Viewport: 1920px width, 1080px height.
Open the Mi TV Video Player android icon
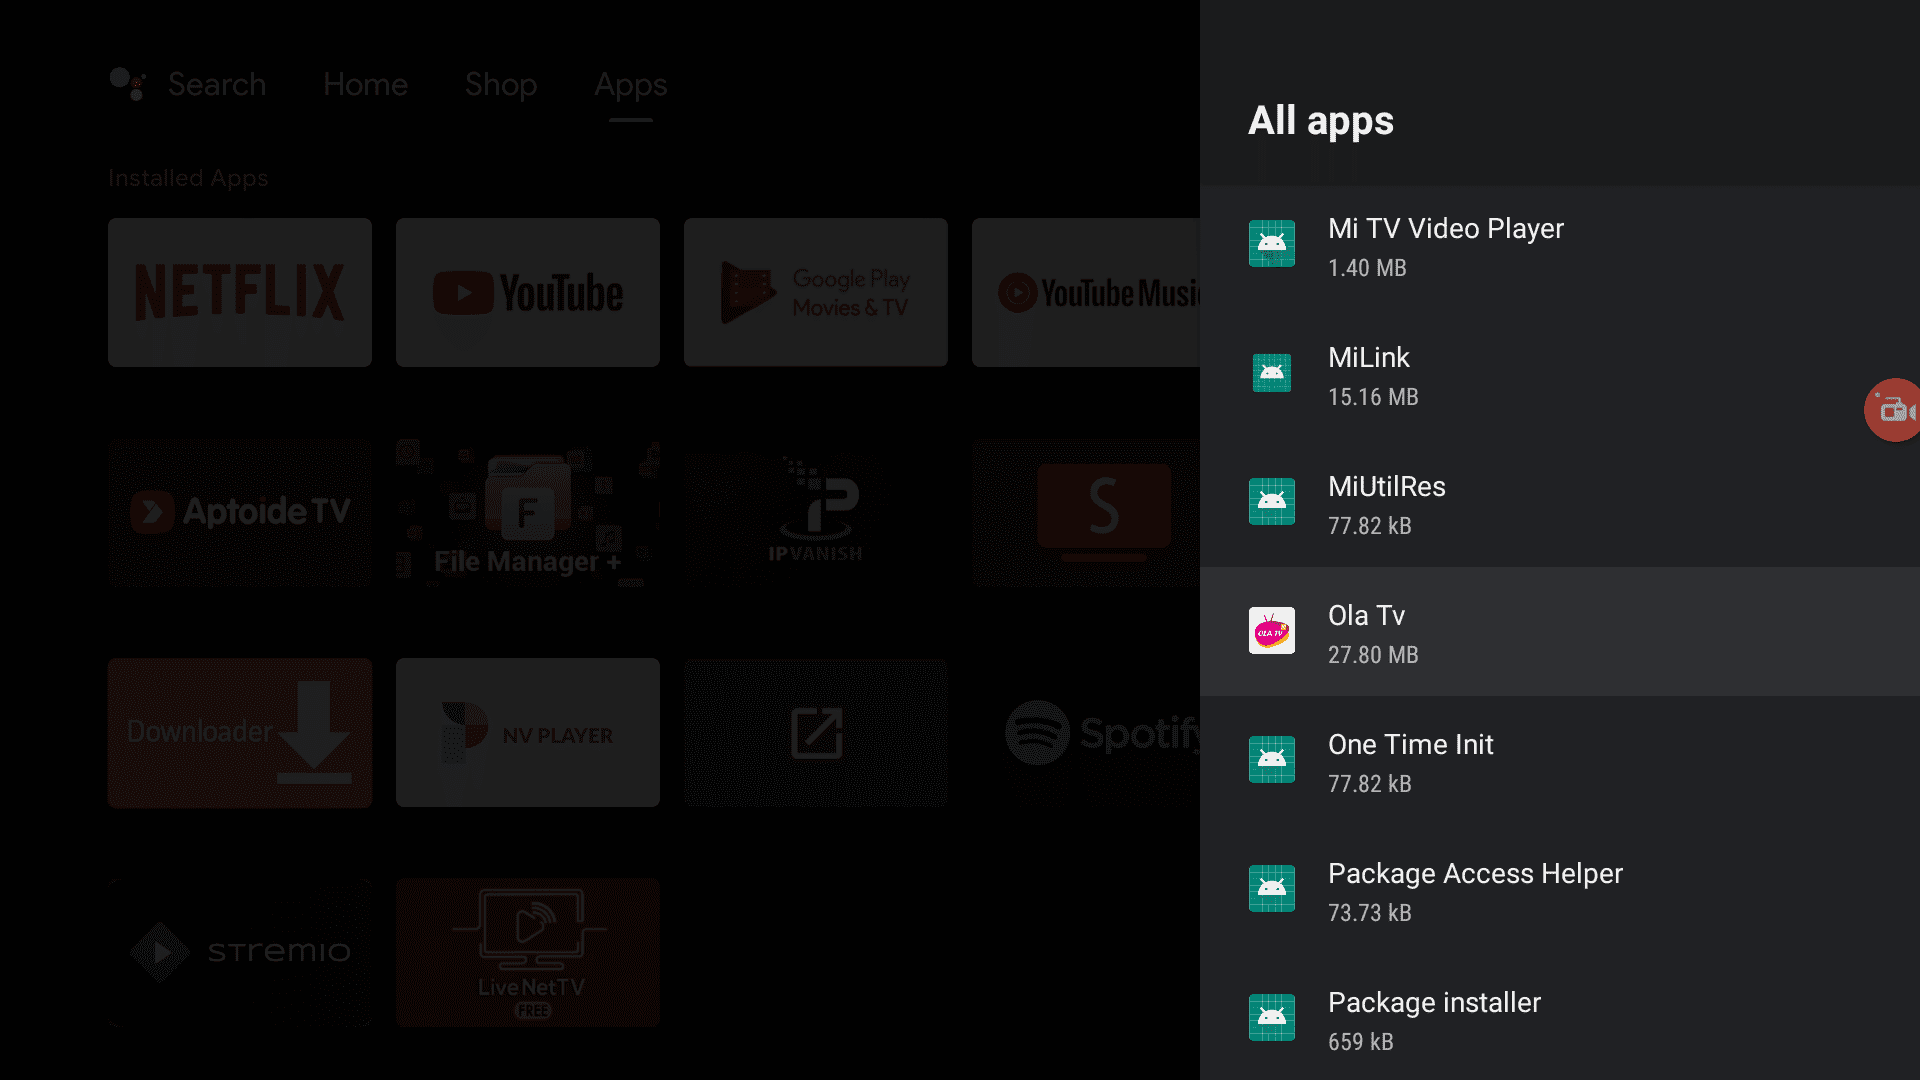[x=1272, y=243]
